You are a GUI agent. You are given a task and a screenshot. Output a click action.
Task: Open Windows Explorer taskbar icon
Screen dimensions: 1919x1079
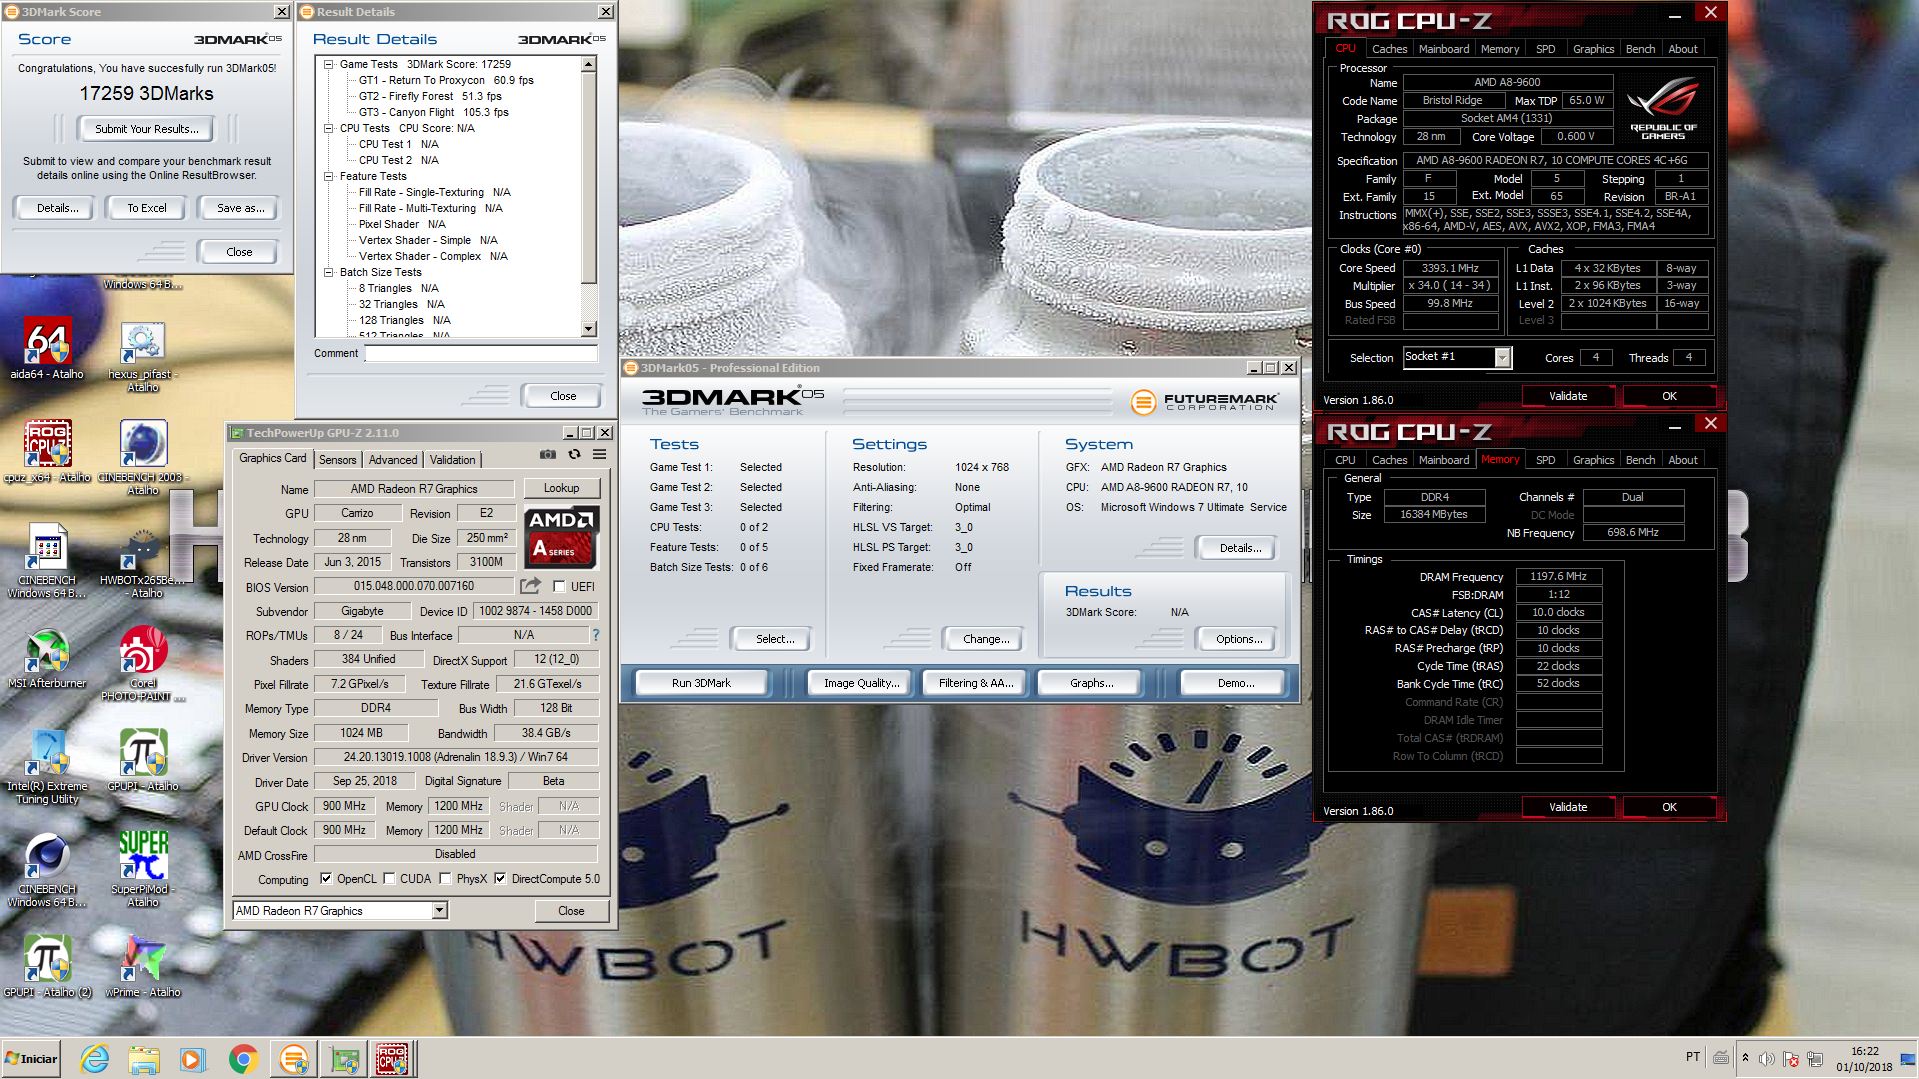pos(144,1059)
